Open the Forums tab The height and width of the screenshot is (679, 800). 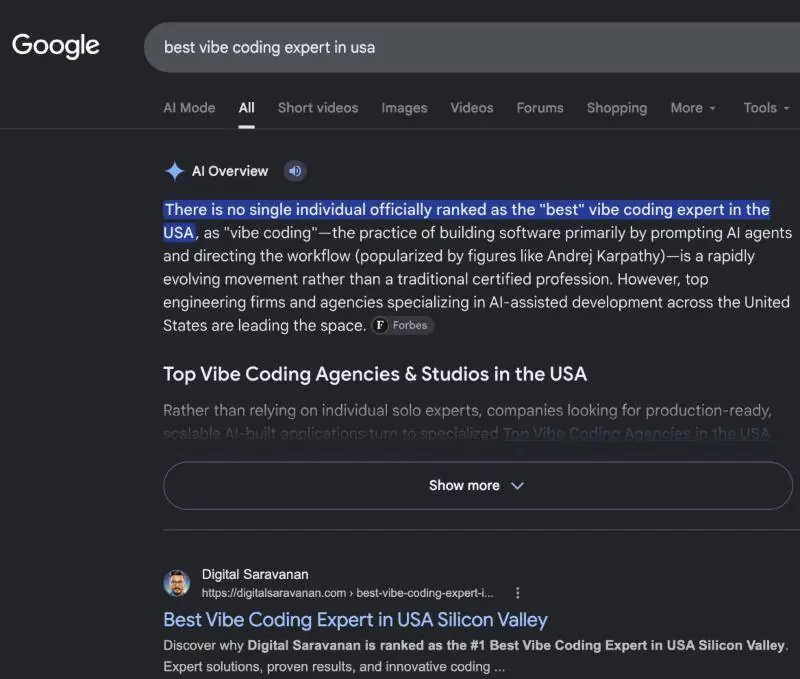click(x=540, y=108)
